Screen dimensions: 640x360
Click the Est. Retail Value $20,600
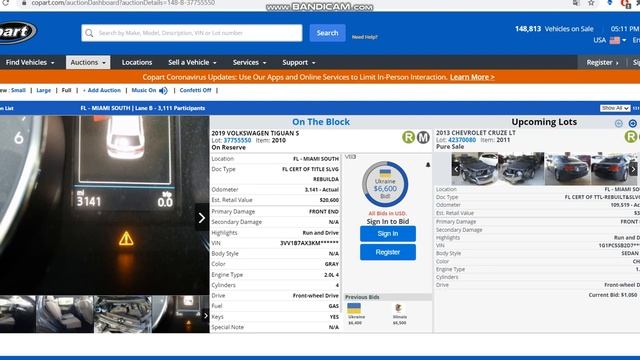pos(329,200)
